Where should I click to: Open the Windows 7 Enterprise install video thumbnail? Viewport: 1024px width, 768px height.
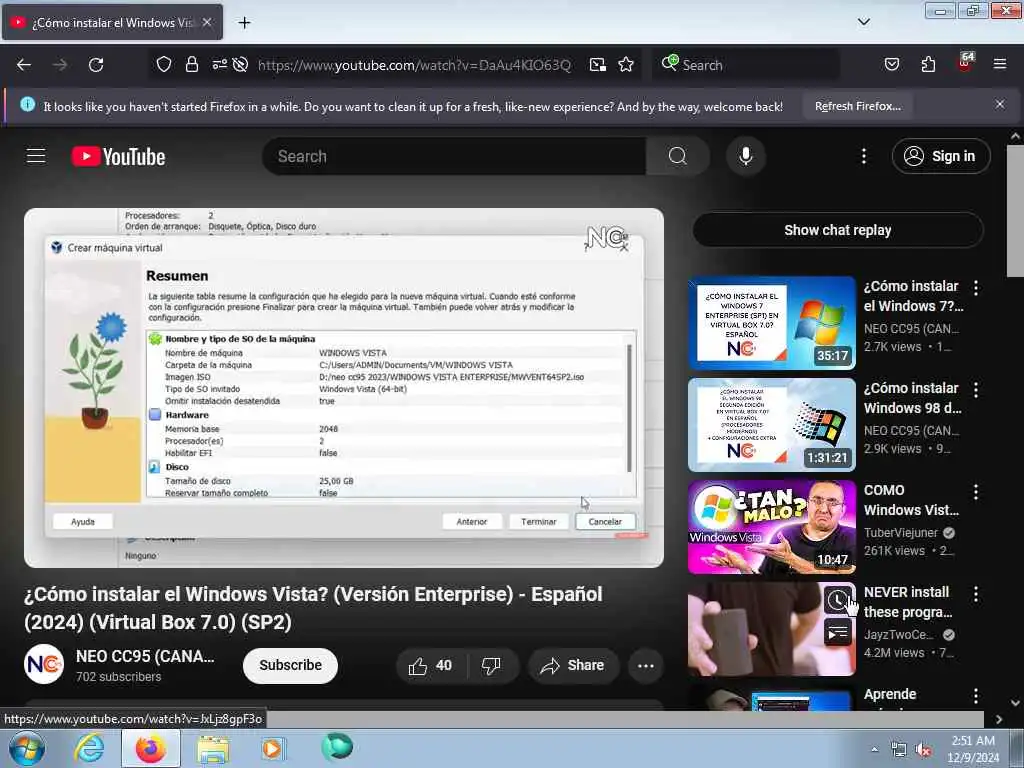click(x=771, y=323)
